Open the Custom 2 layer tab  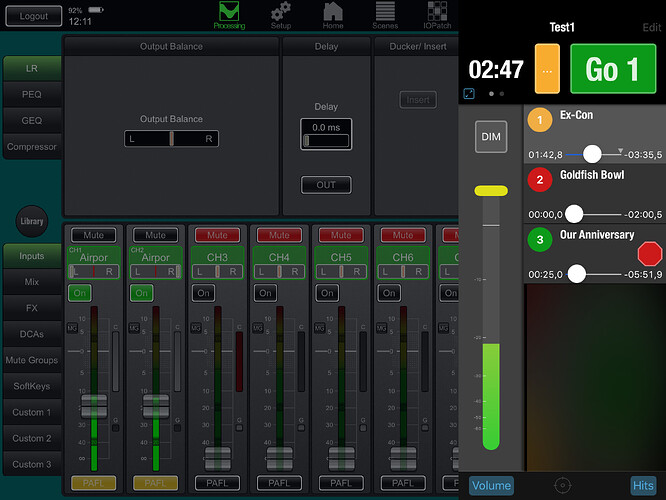point(32,438)
